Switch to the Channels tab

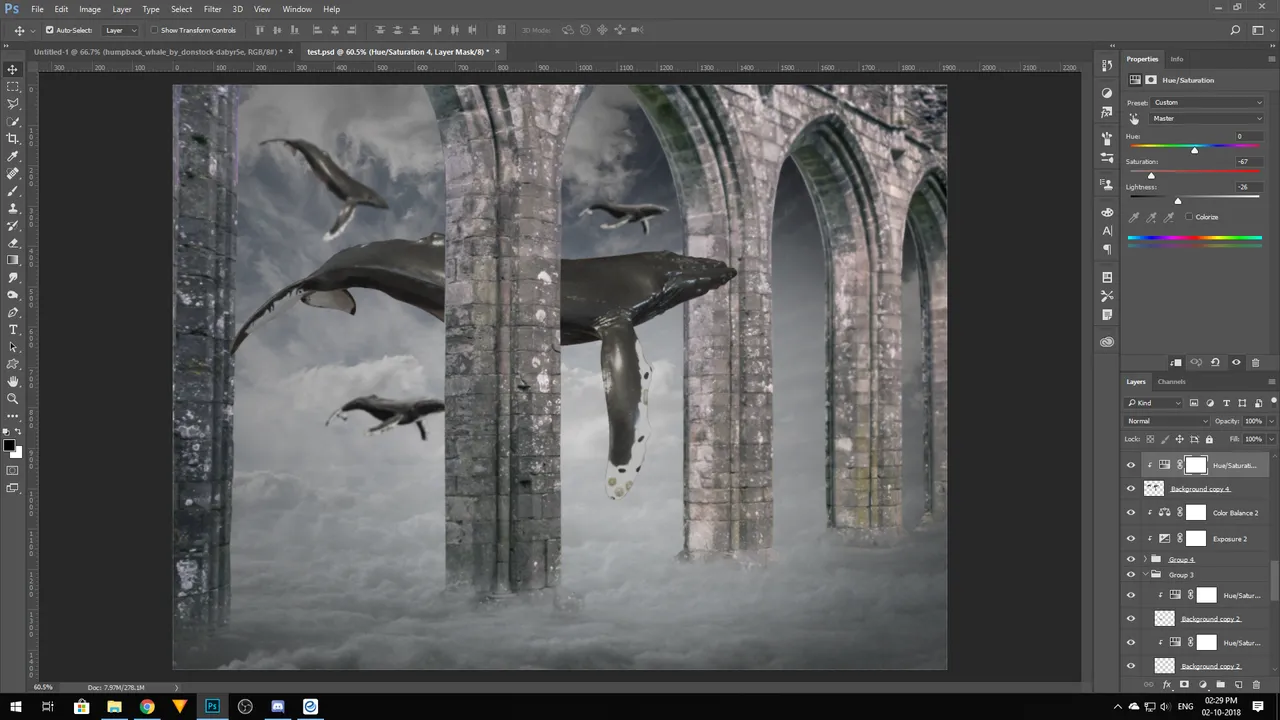point(1171,382)
